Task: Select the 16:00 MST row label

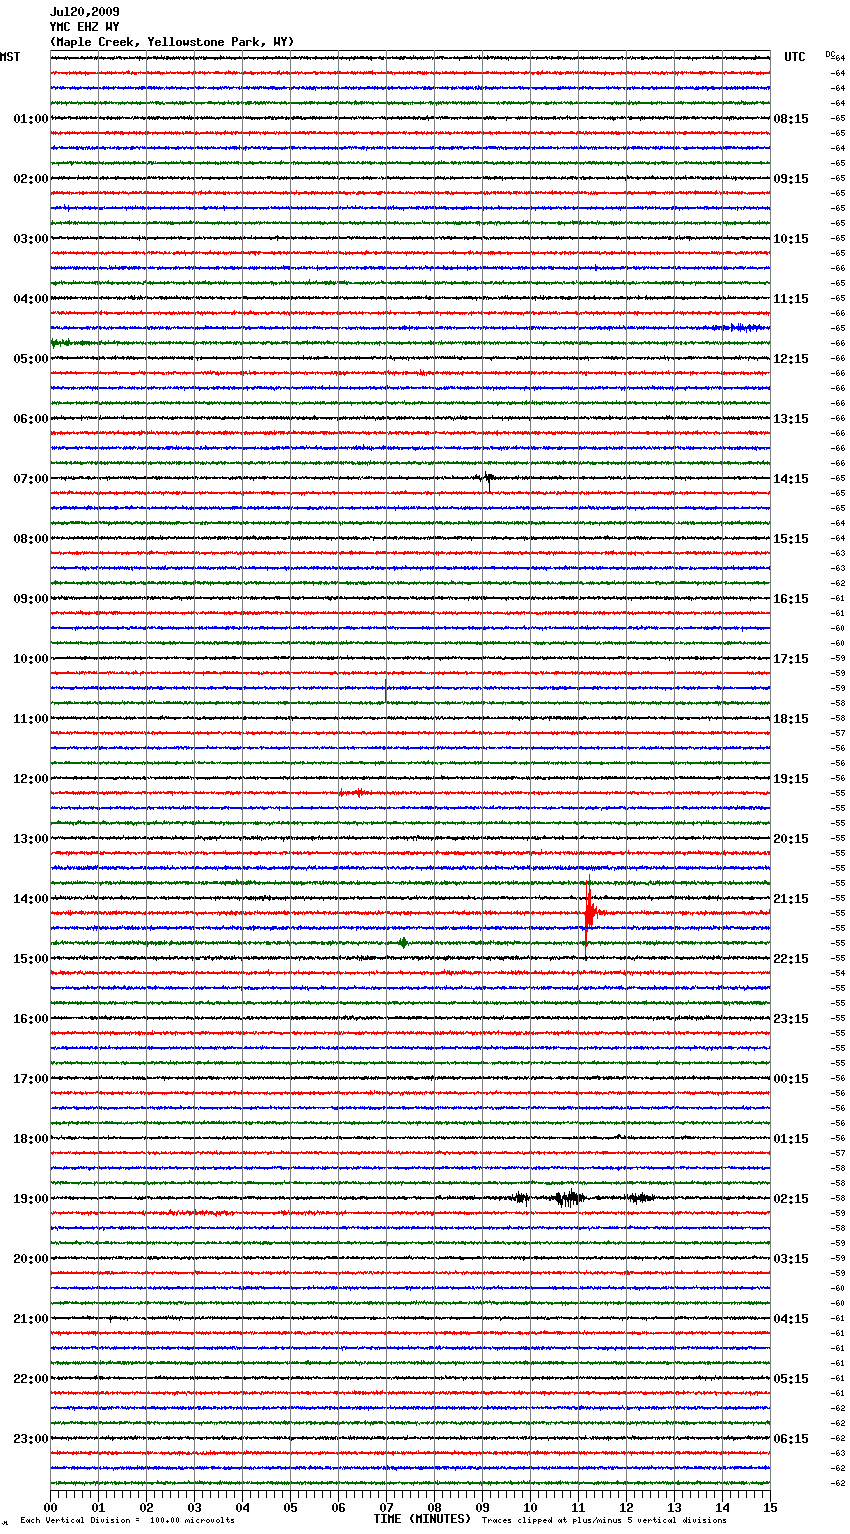Action: (31, 1019)
